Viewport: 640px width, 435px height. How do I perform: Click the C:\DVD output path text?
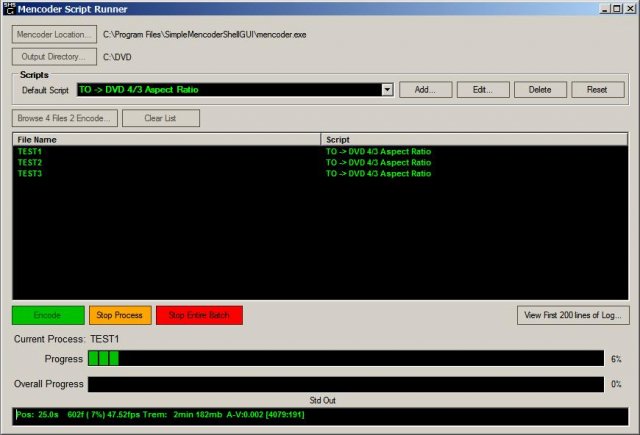(117, 57)
